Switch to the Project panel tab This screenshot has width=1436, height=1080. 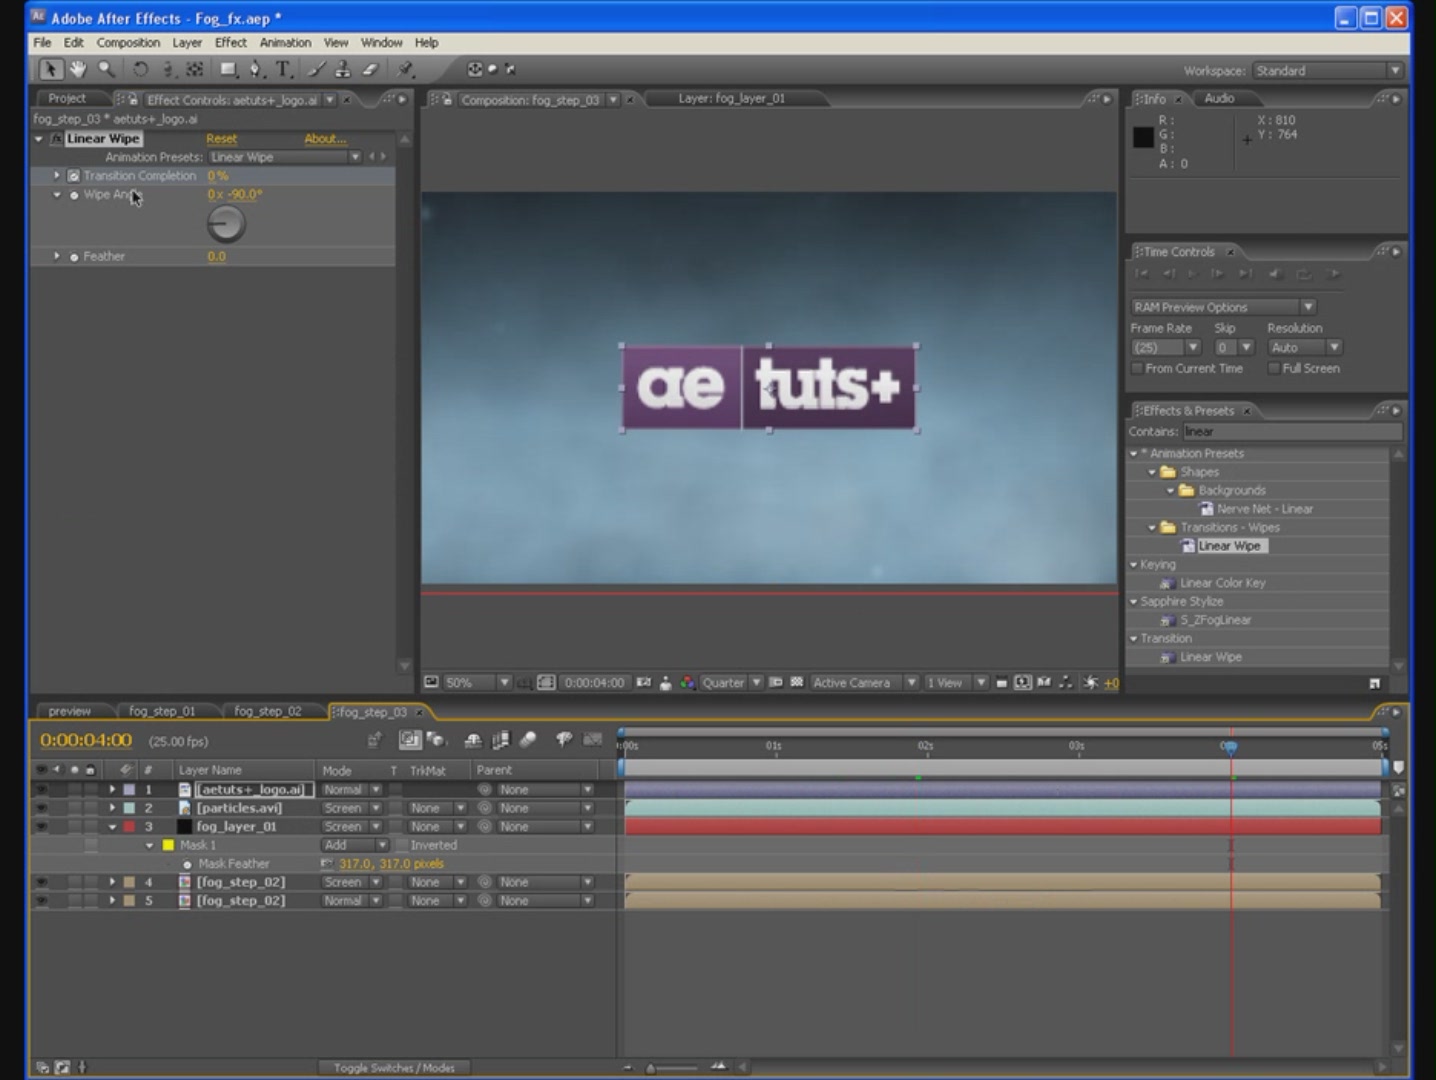coord(67,99)
